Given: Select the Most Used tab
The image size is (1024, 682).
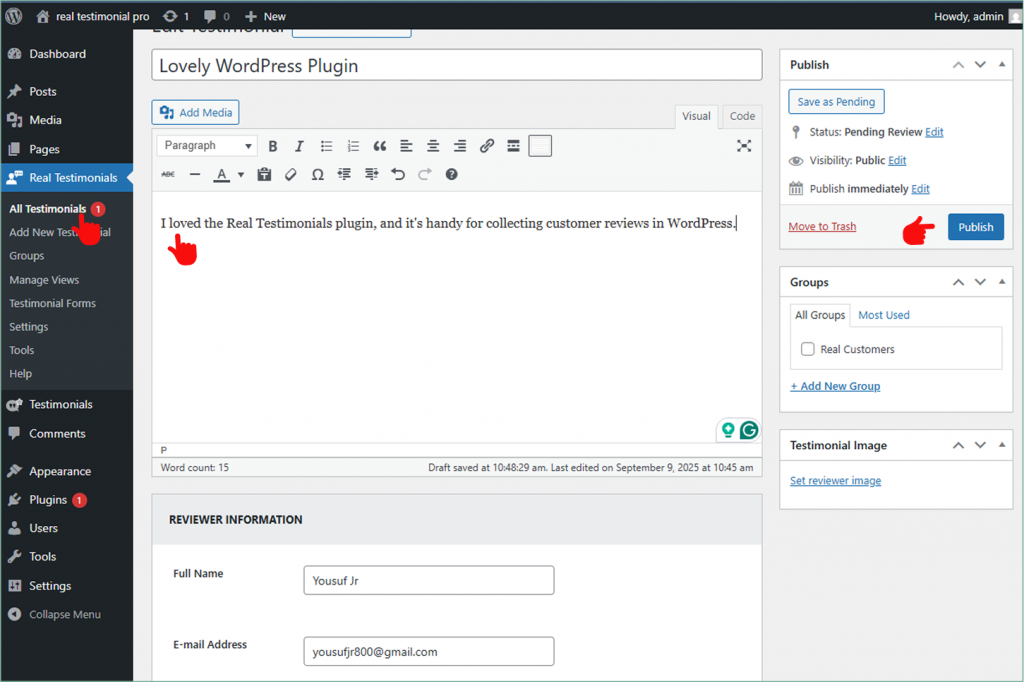Looking at the screenshot, I should pos(884,315).
